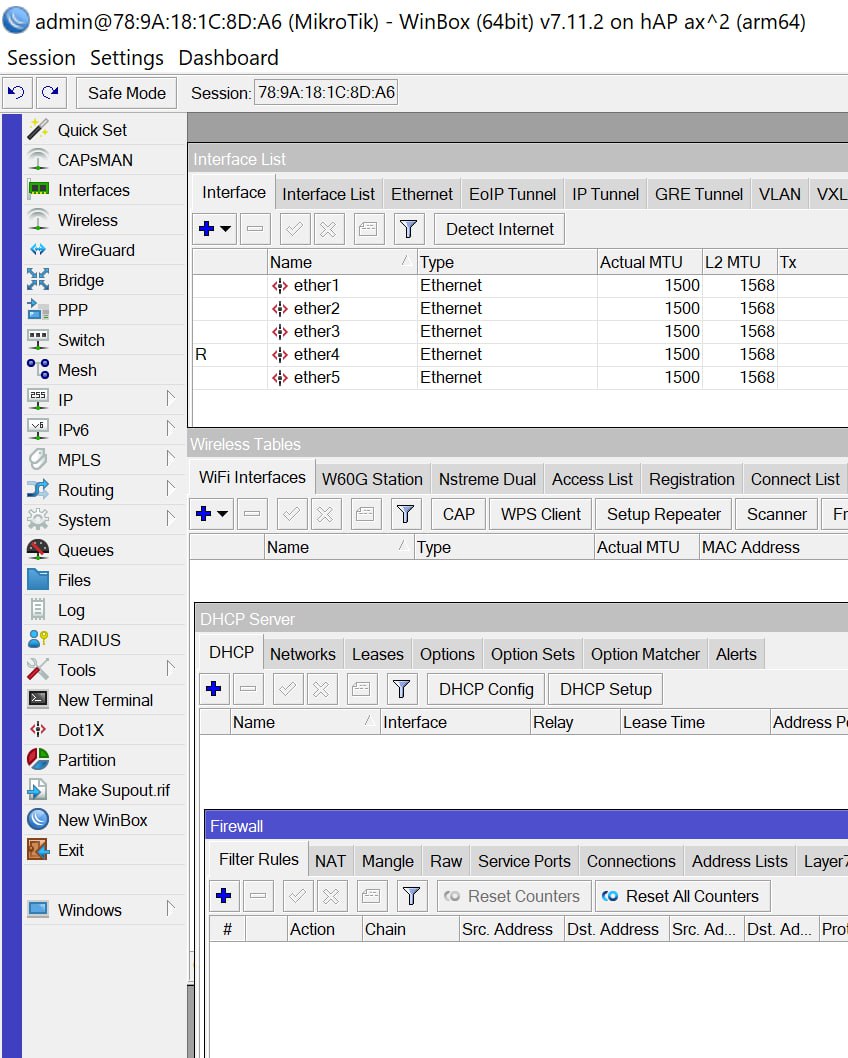848x1058 pixels.
Task: Expand System submenu arrow
Action: 171,519
